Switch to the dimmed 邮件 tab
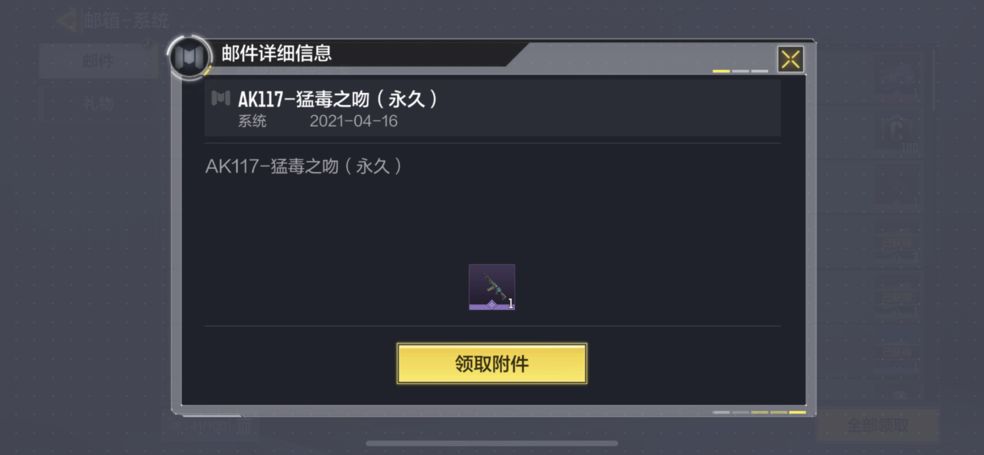Viewport: 984px width, 455px height. (x=99, y=61)
